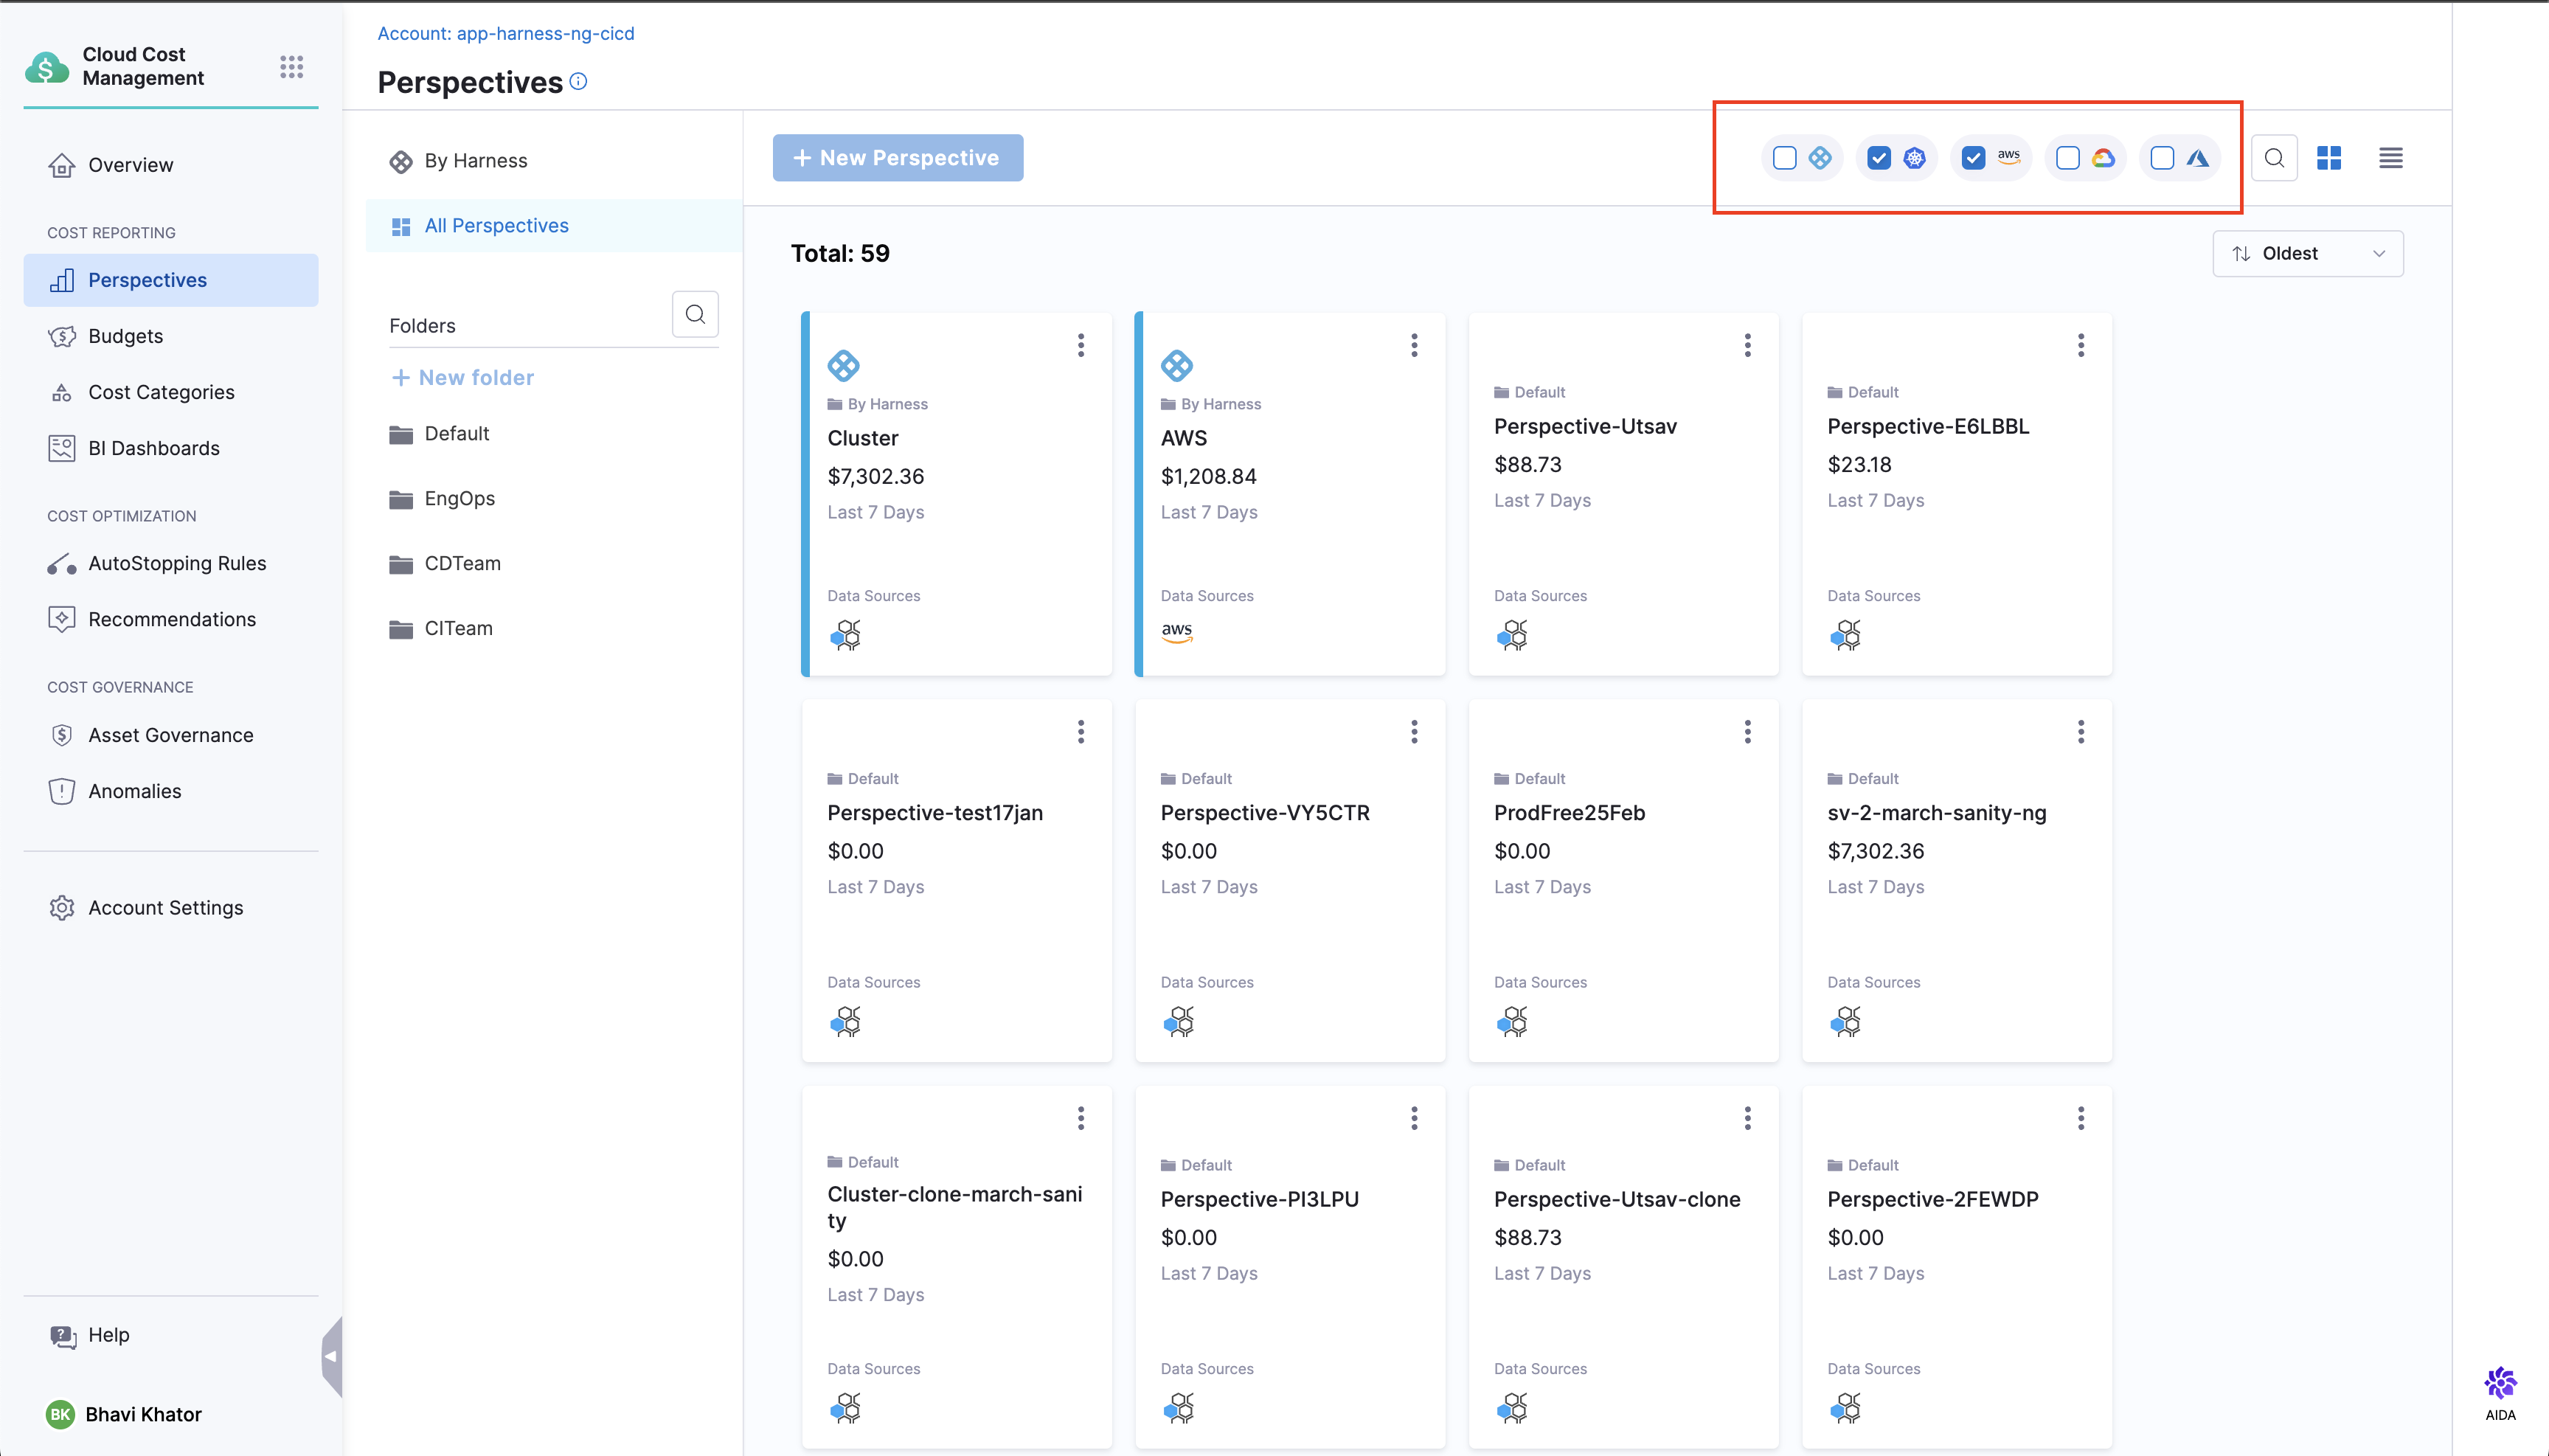
Task: Switch to grid view layout
Action: click(x=2329, y=158)
